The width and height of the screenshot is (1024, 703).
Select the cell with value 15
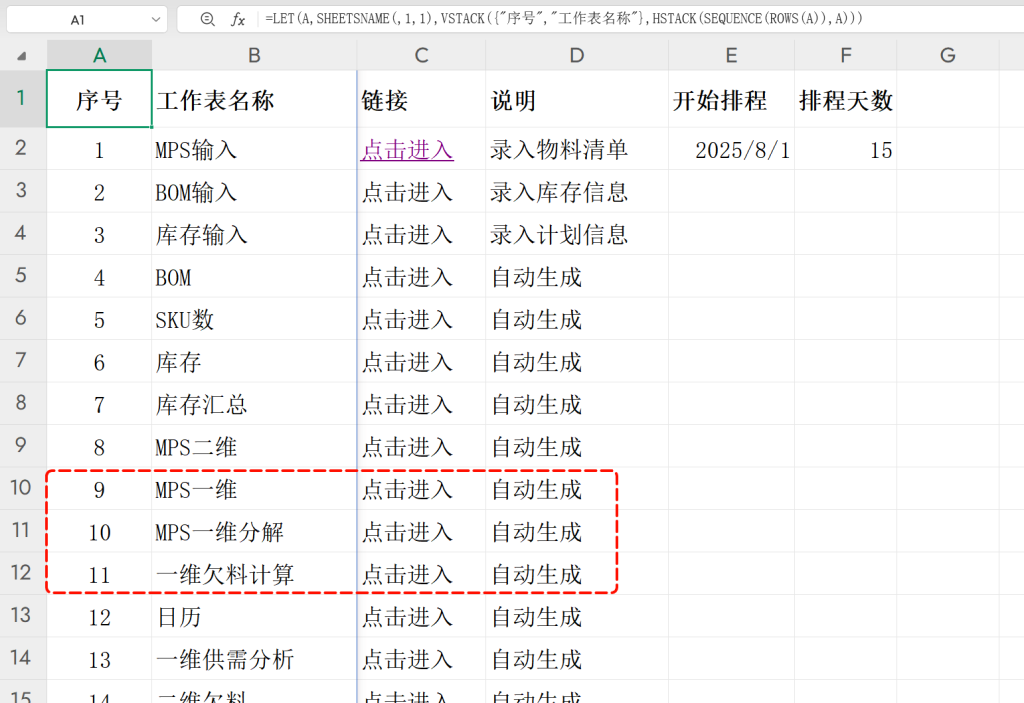(846, 150)
